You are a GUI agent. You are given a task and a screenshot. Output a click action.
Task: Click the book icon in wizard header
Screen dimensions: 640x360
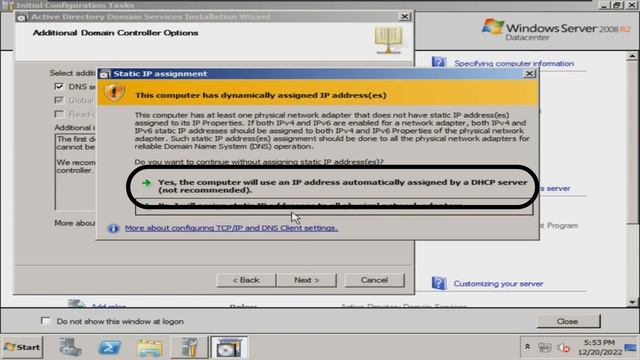(x=389, y=40)
